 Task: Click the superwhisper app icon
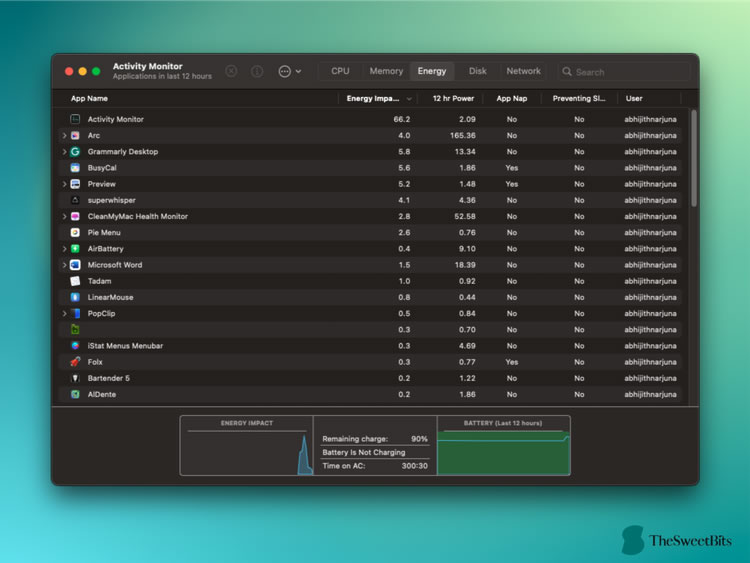[x=75, y=200]
